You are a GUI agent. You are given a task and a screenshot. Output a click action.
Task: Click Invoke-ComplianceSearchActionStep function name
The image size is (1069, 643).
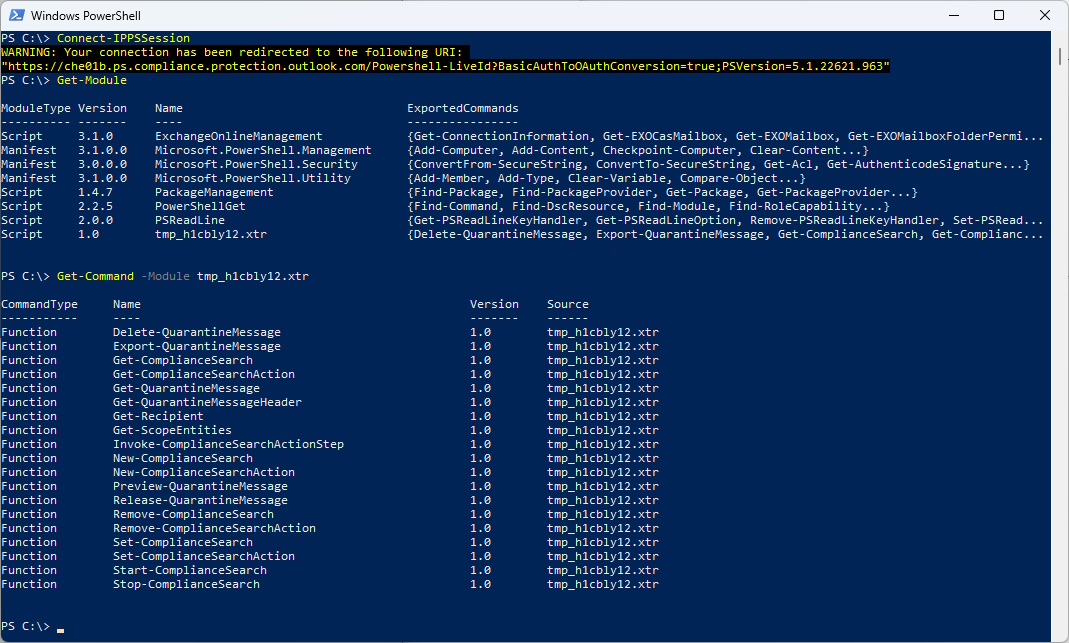[x=228, y=444]
